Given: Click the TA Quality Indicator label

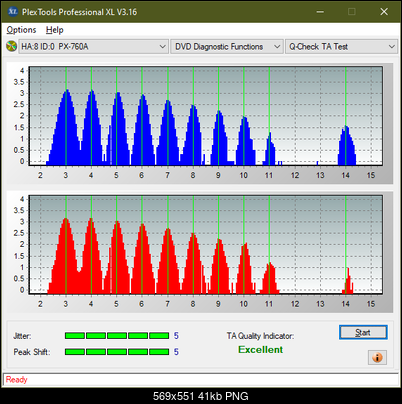Looking at the screenshot, I should [260, 336].
